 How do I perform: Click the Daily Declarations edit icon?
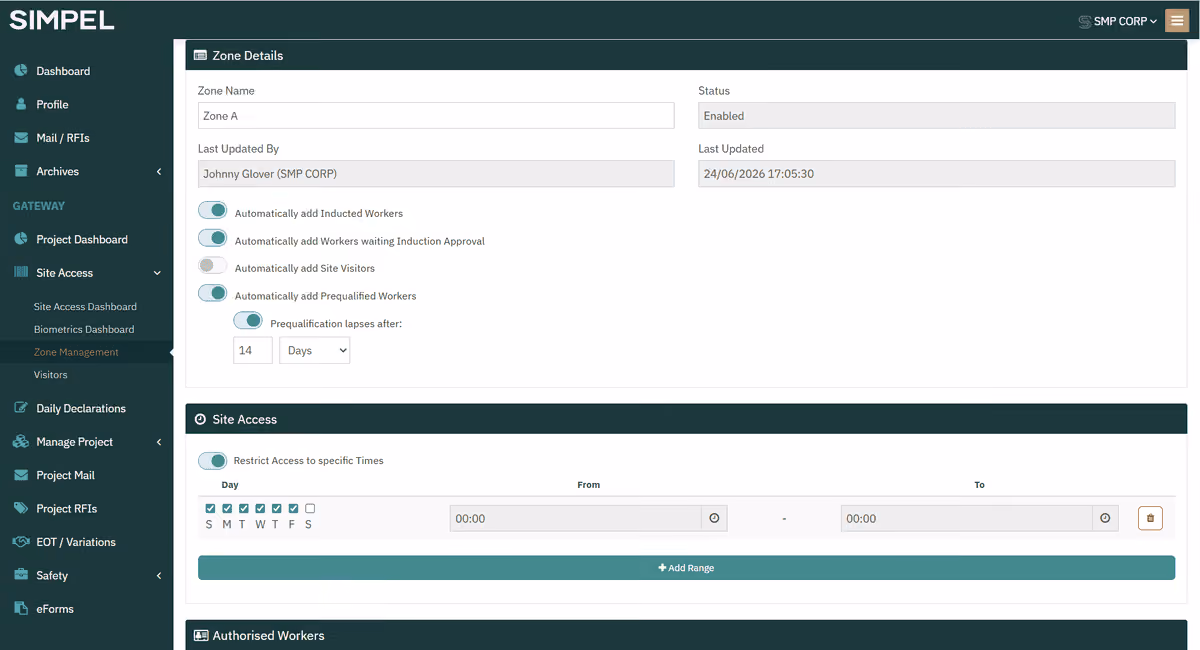tap(20, 408)
